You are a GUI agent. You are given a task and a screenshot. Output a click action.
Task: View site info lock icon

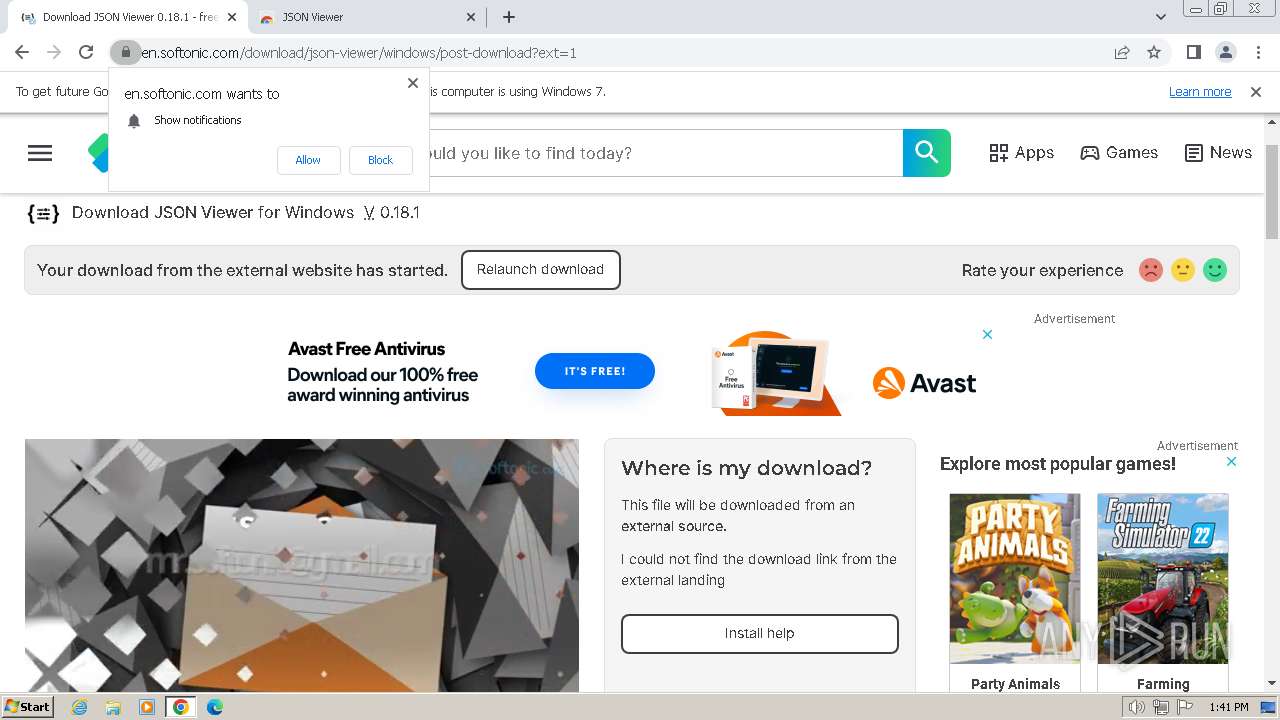(x=125, y=52)
